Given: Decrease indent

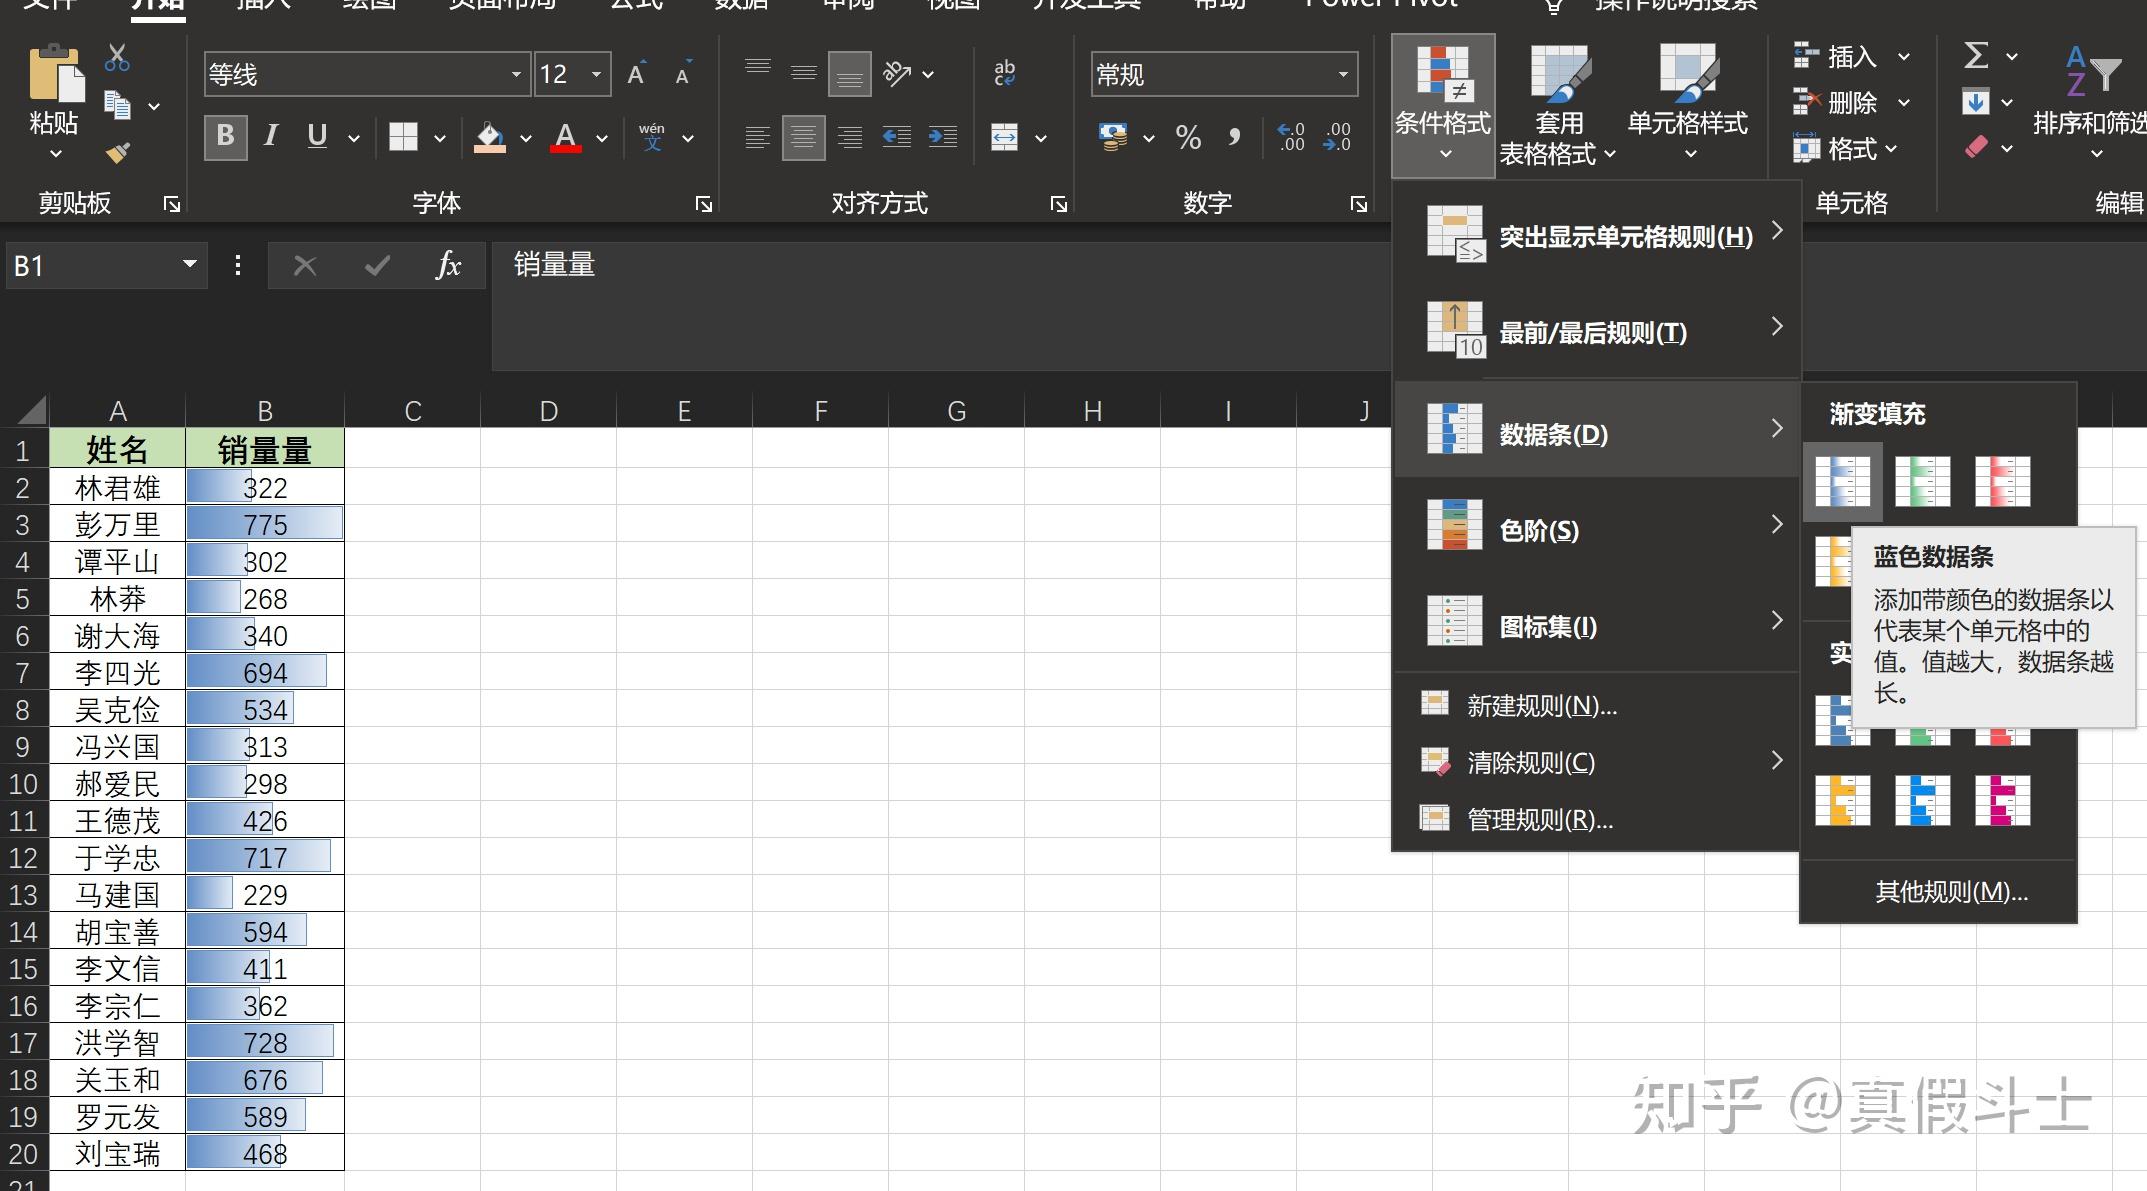Looking at the screenshot, I should [x=897, y=137].
